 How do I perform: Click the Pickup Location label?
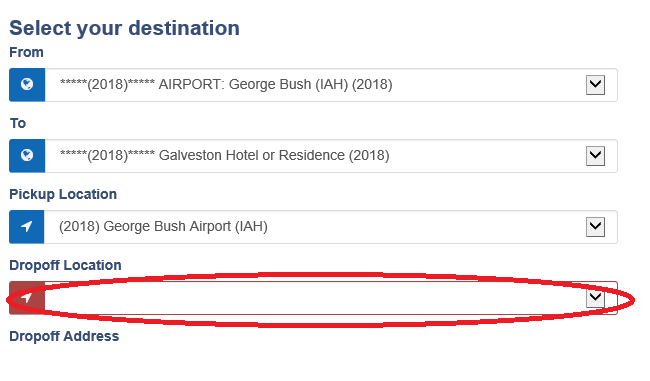pyautogui.click(x=63, y=194)
